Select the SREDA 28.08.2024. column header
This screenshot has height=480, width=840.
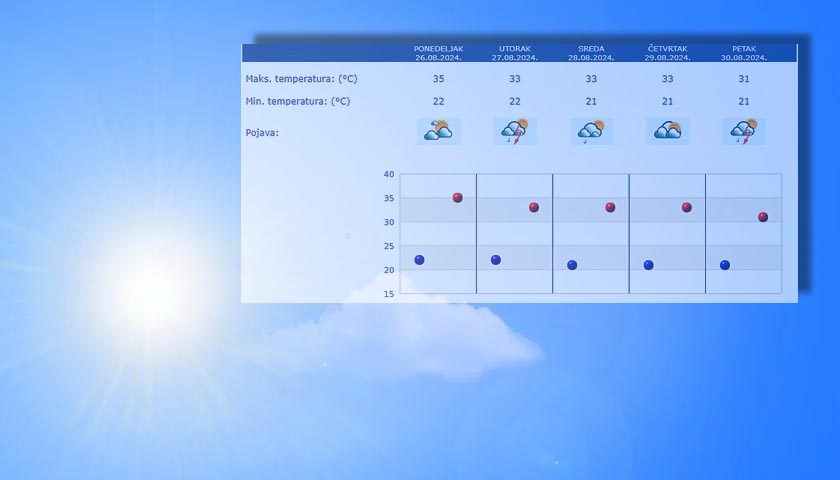591,53
